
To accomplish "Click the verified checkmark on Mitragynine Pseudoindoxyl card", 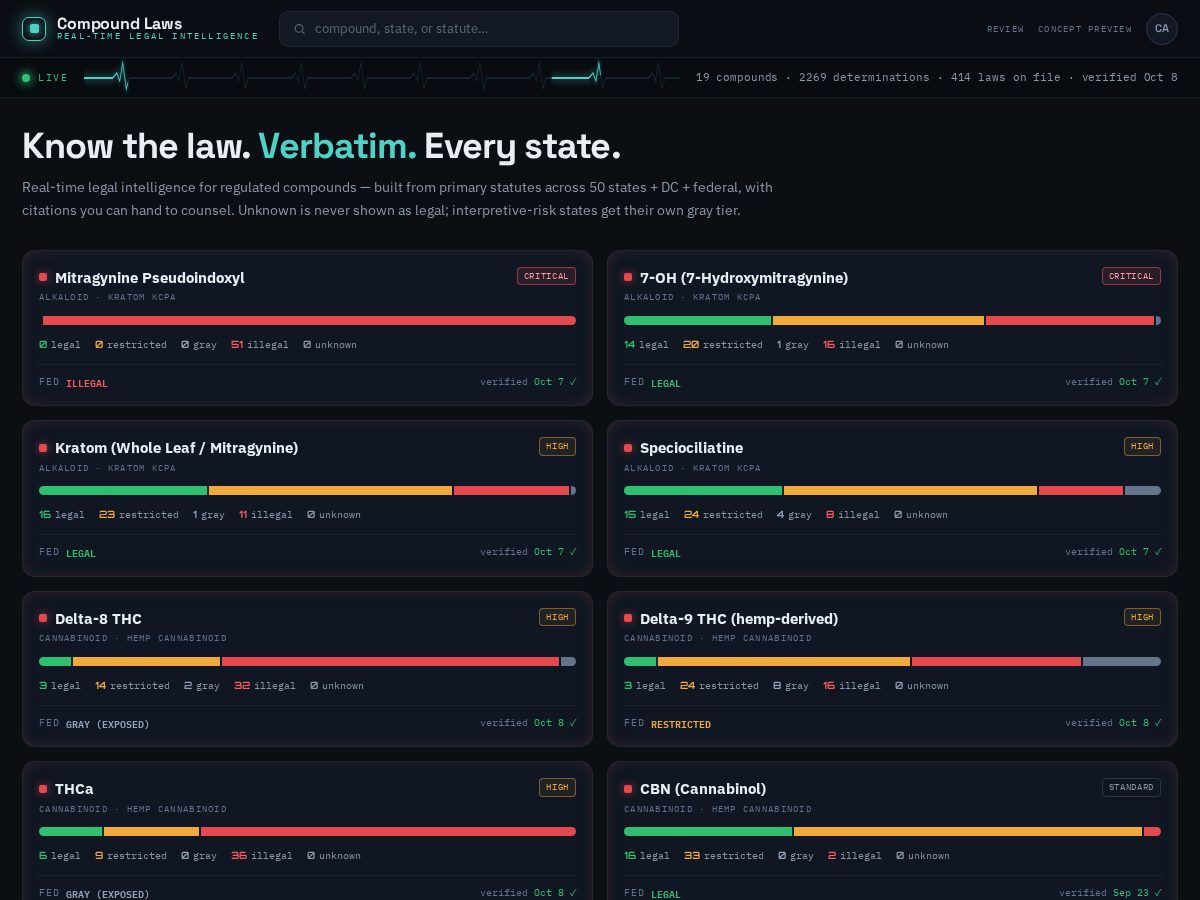I will pos(573,382).
